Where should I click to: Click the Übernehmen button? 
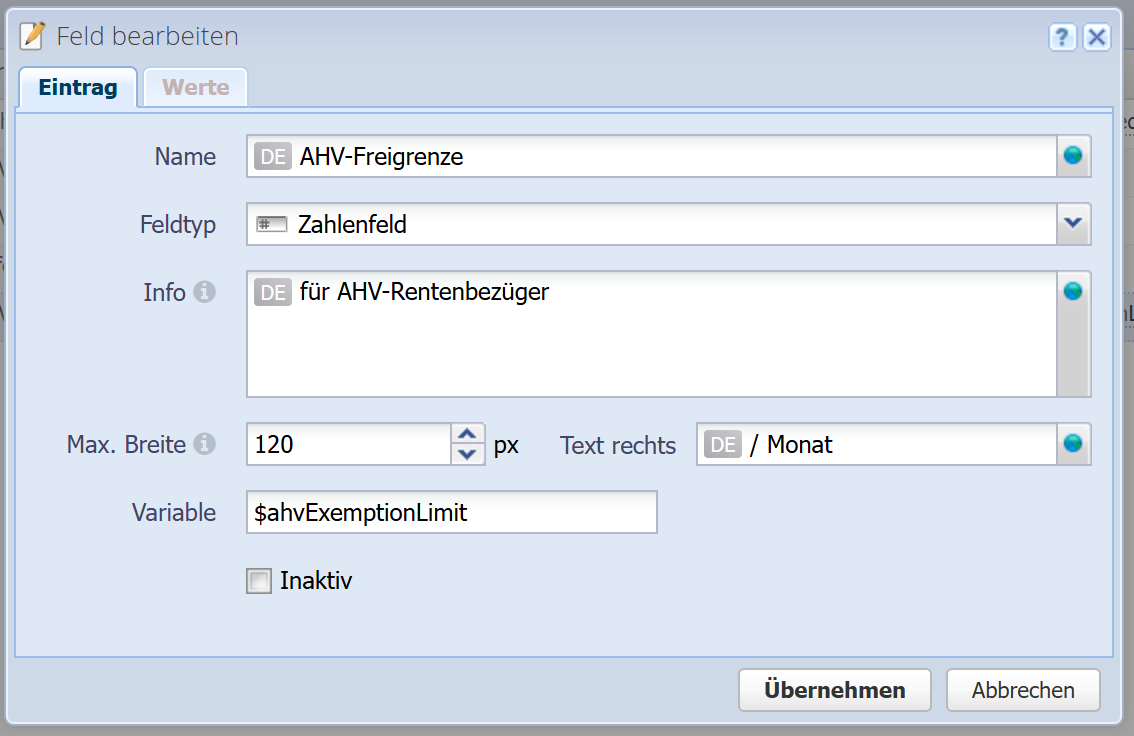tap(834, 690)
